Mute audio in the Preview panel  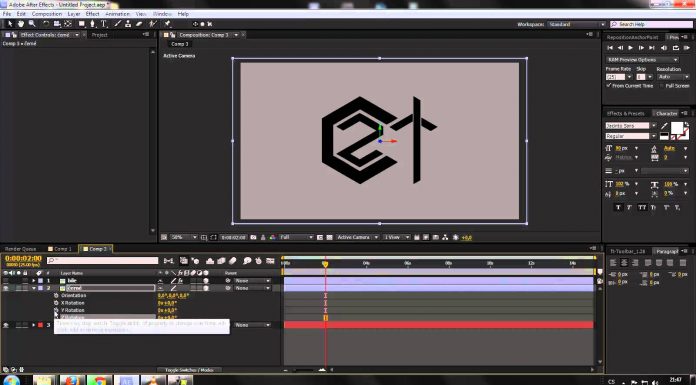[664, 48]
